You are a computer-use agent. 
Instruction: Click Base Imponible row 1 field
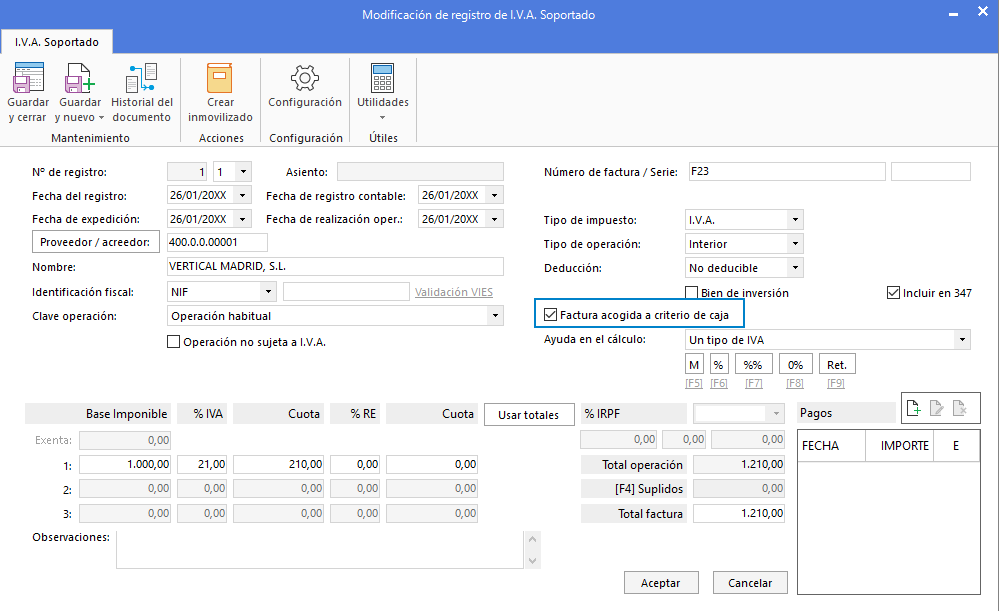click(125, 464)
